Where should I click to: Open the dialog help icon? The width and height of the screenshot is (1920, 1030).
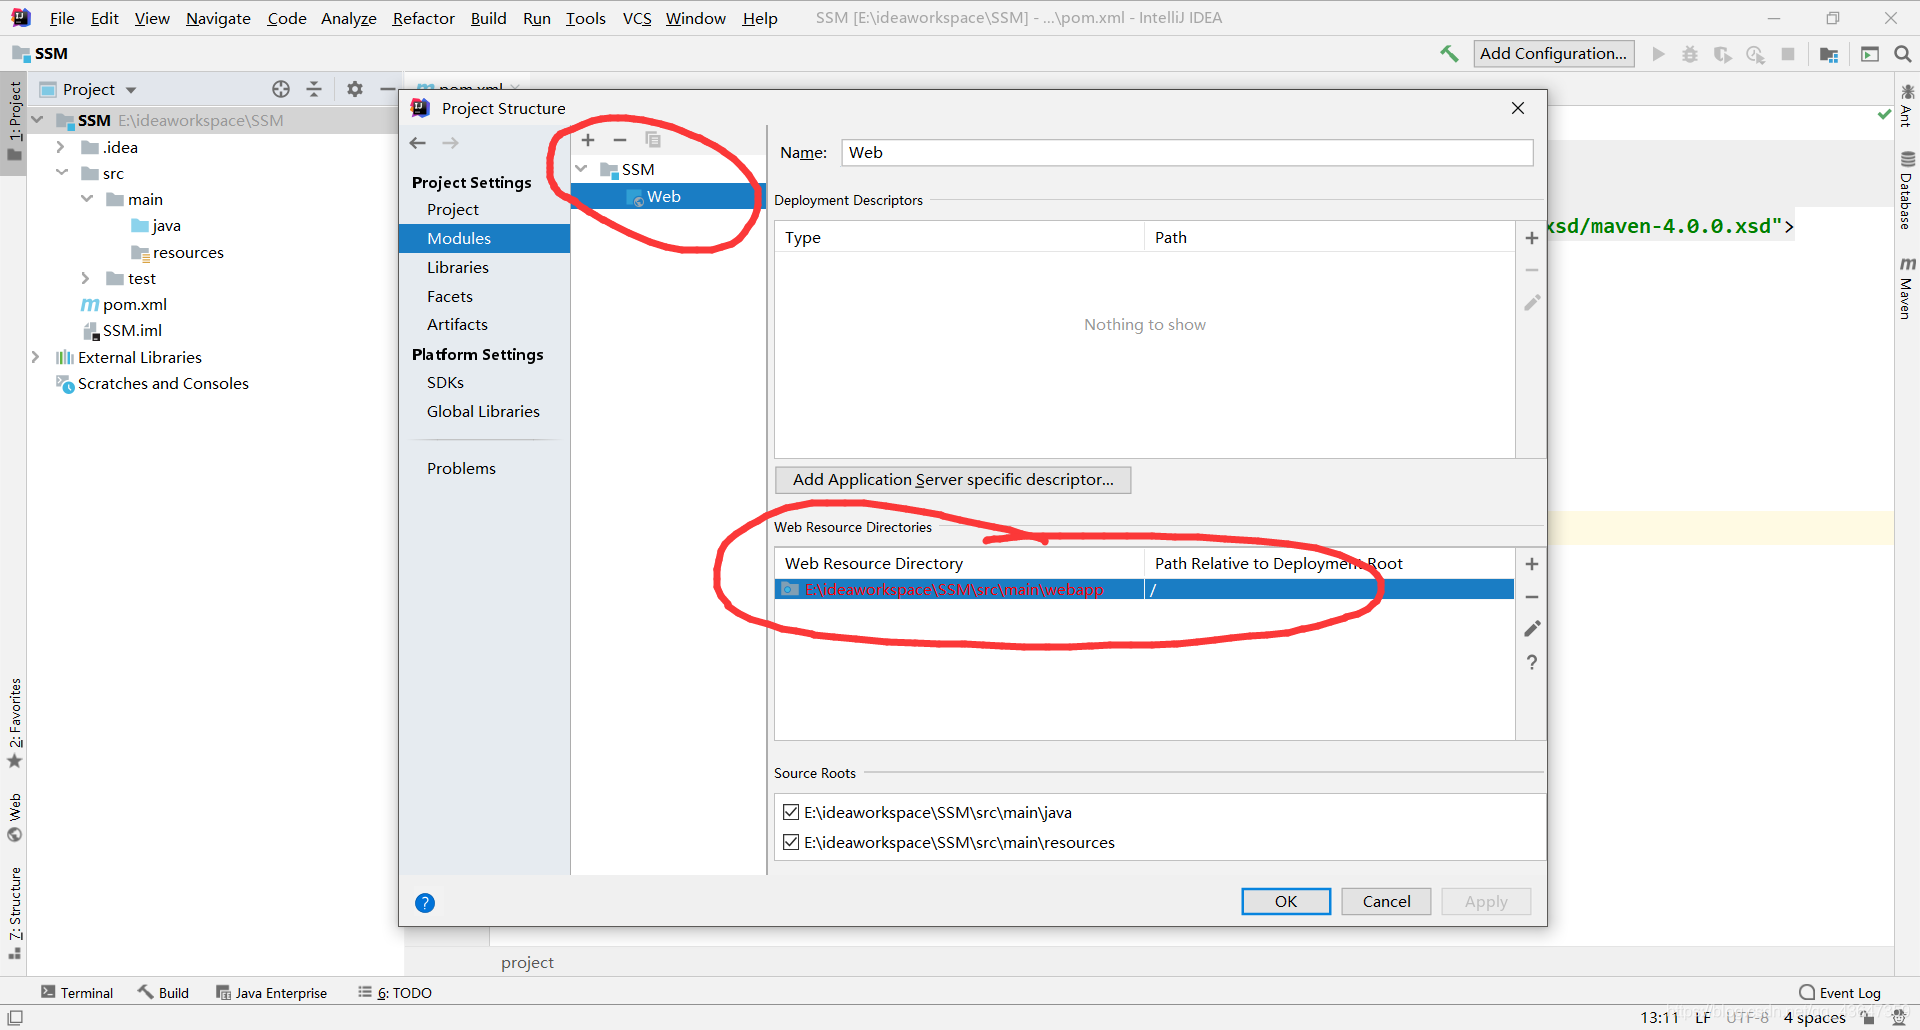point(425,903)
